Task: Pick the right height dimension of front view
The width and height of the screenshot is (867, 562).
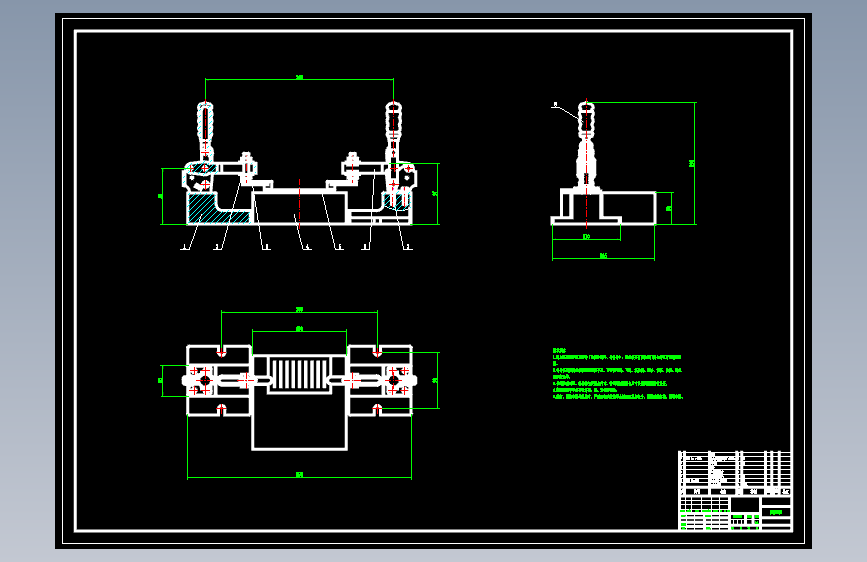Action: (x=437, y=194)
